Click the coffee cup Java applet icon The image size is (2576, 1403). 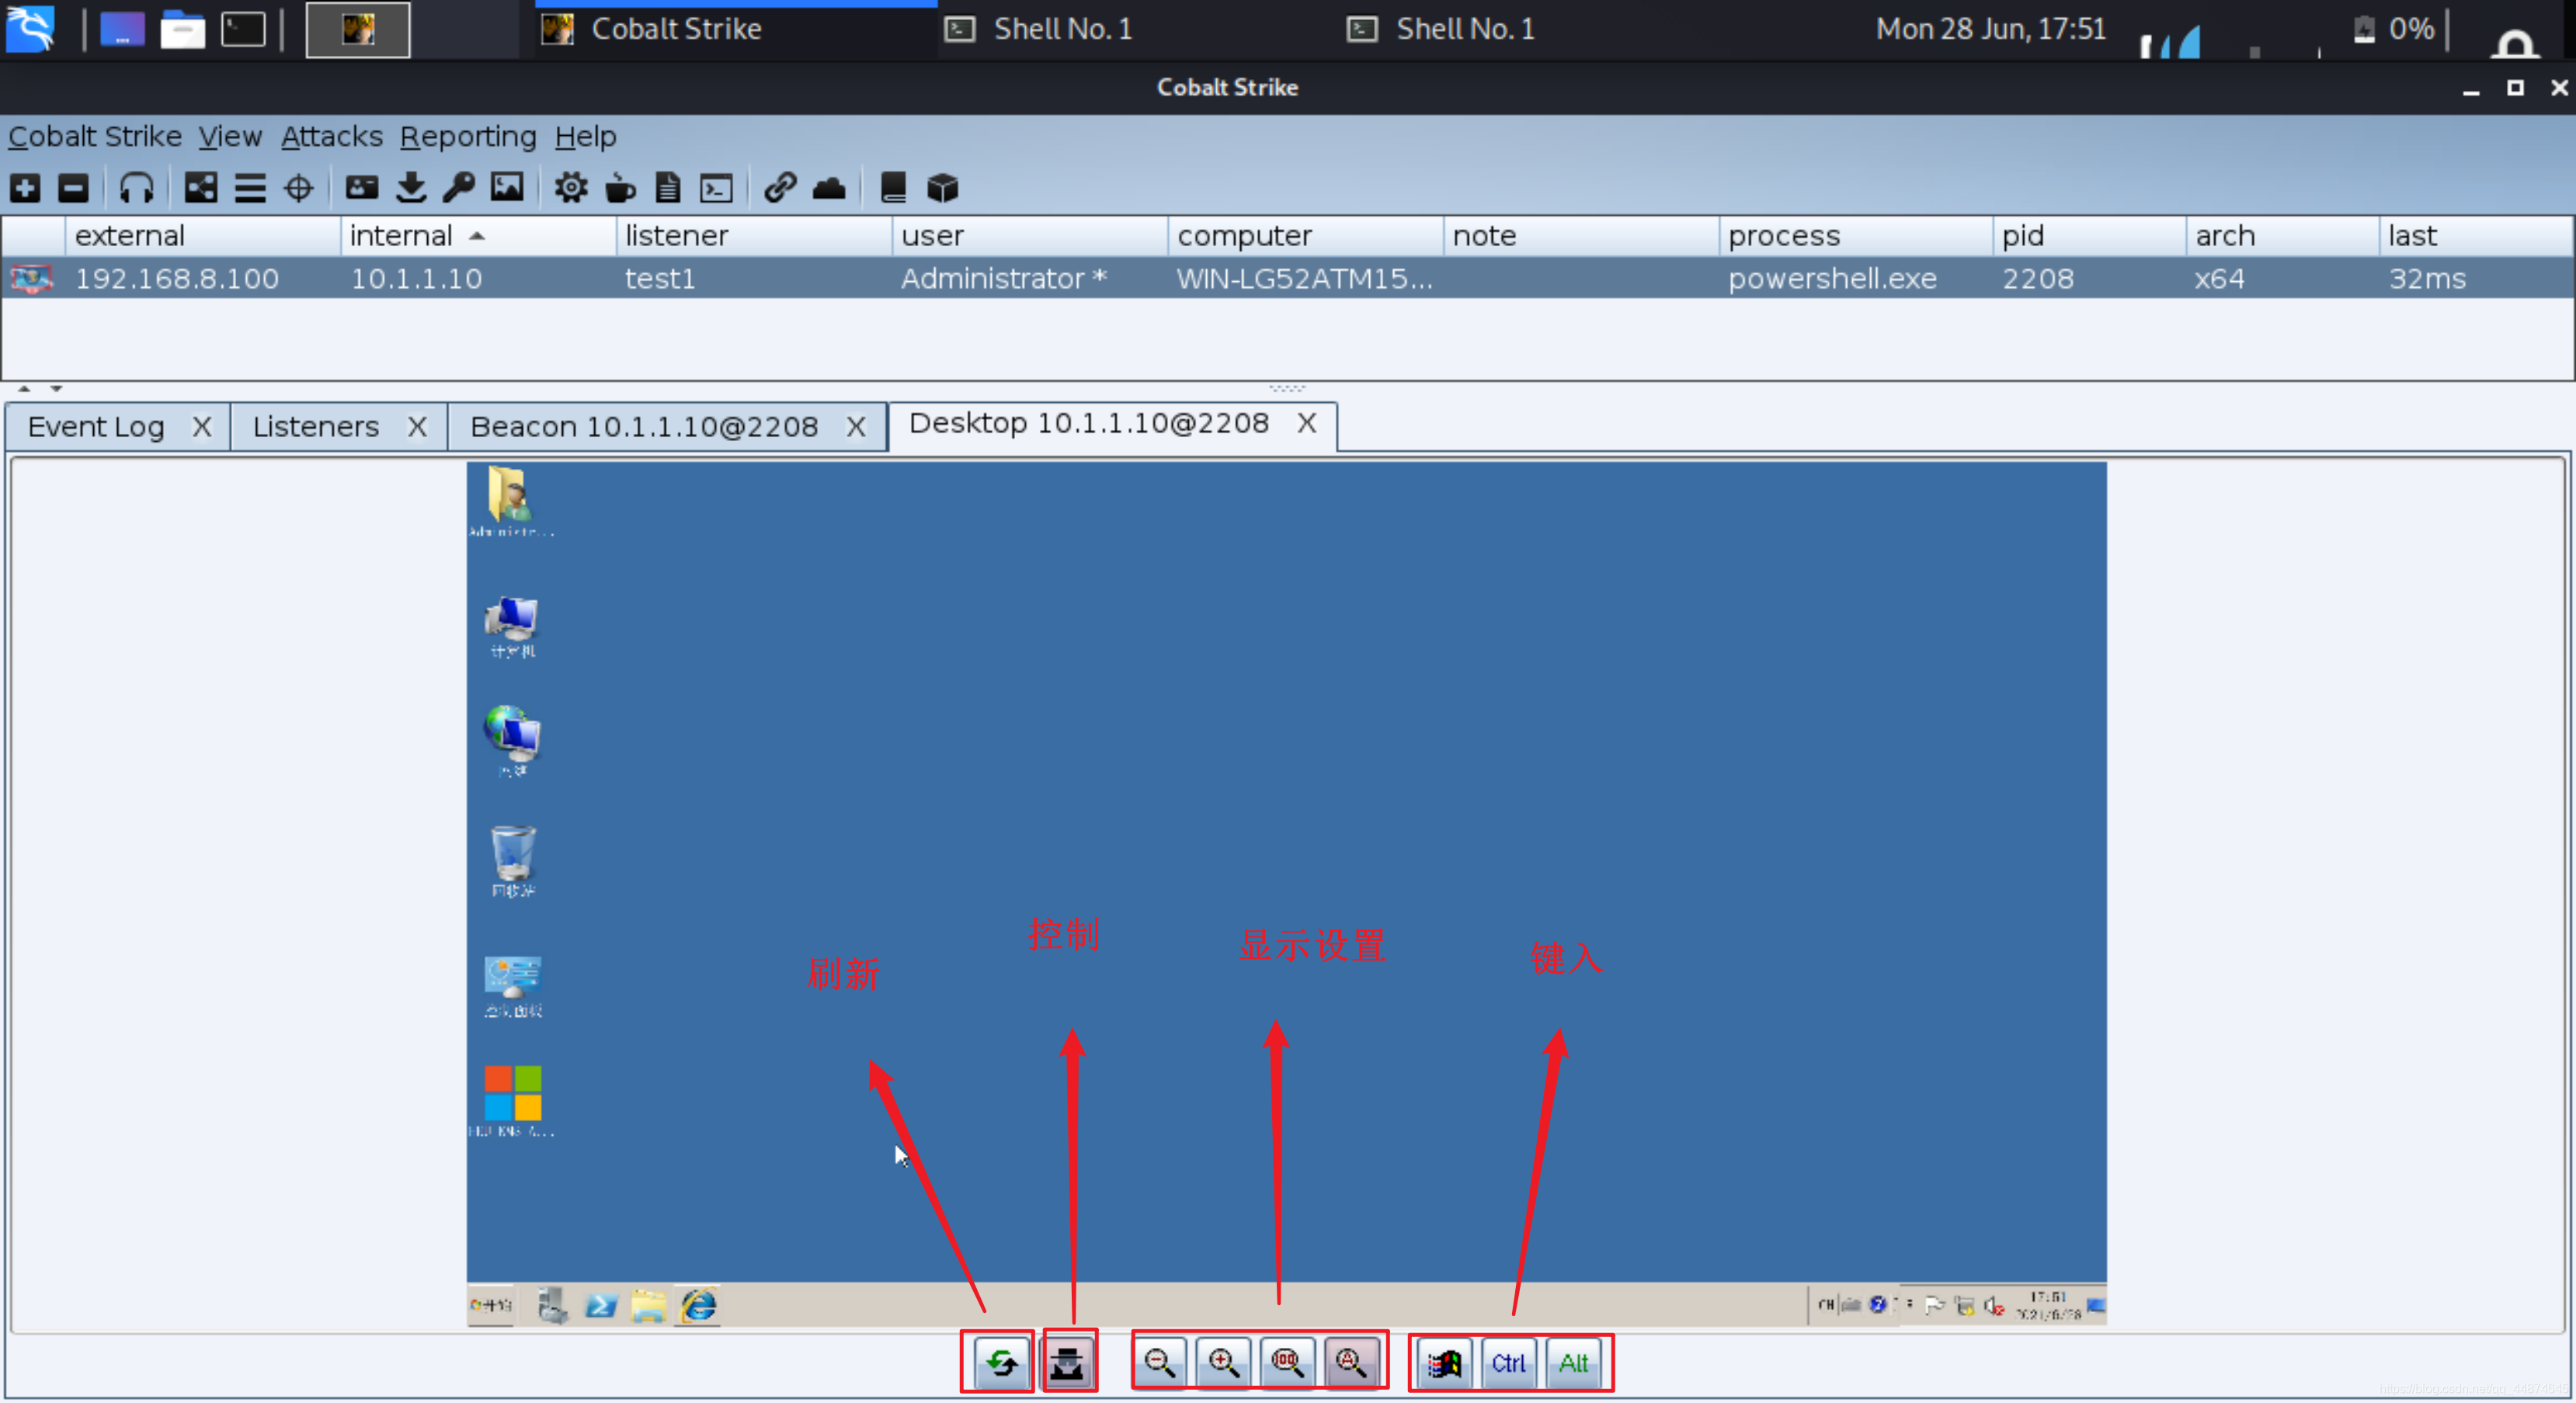(620, 187)
